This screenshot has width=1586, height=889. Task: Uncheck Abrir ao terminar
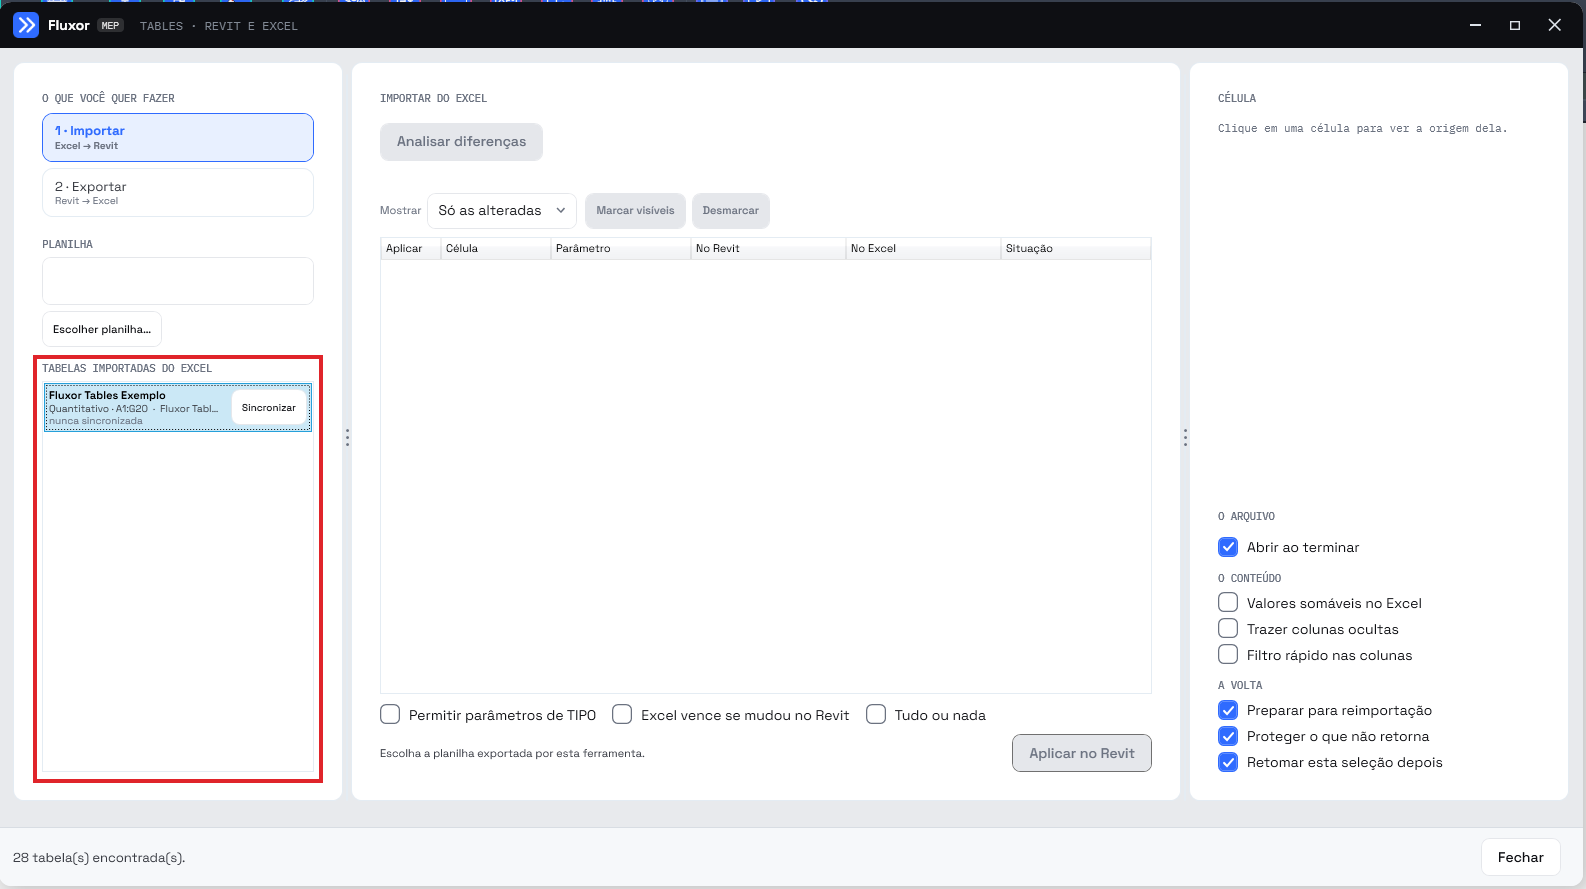(x=1228, y=547)
